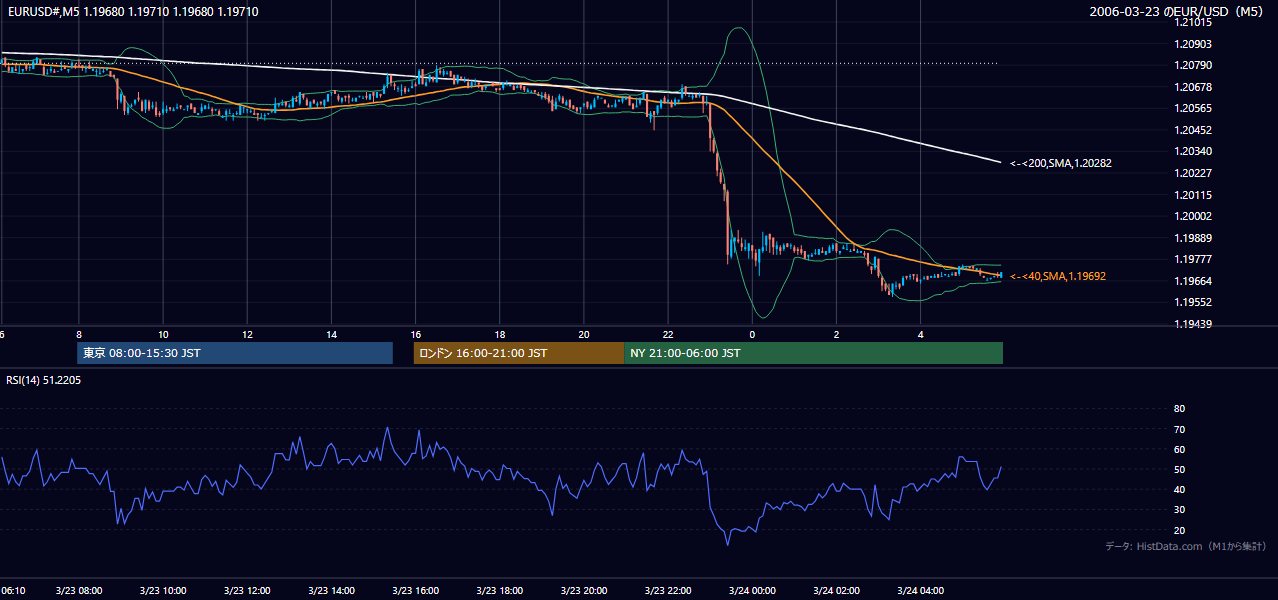Click the 3/23 08:00 bottom time label
This screenshot has width=1278, height=600.
pyautogui.click(x=78, y=591)
